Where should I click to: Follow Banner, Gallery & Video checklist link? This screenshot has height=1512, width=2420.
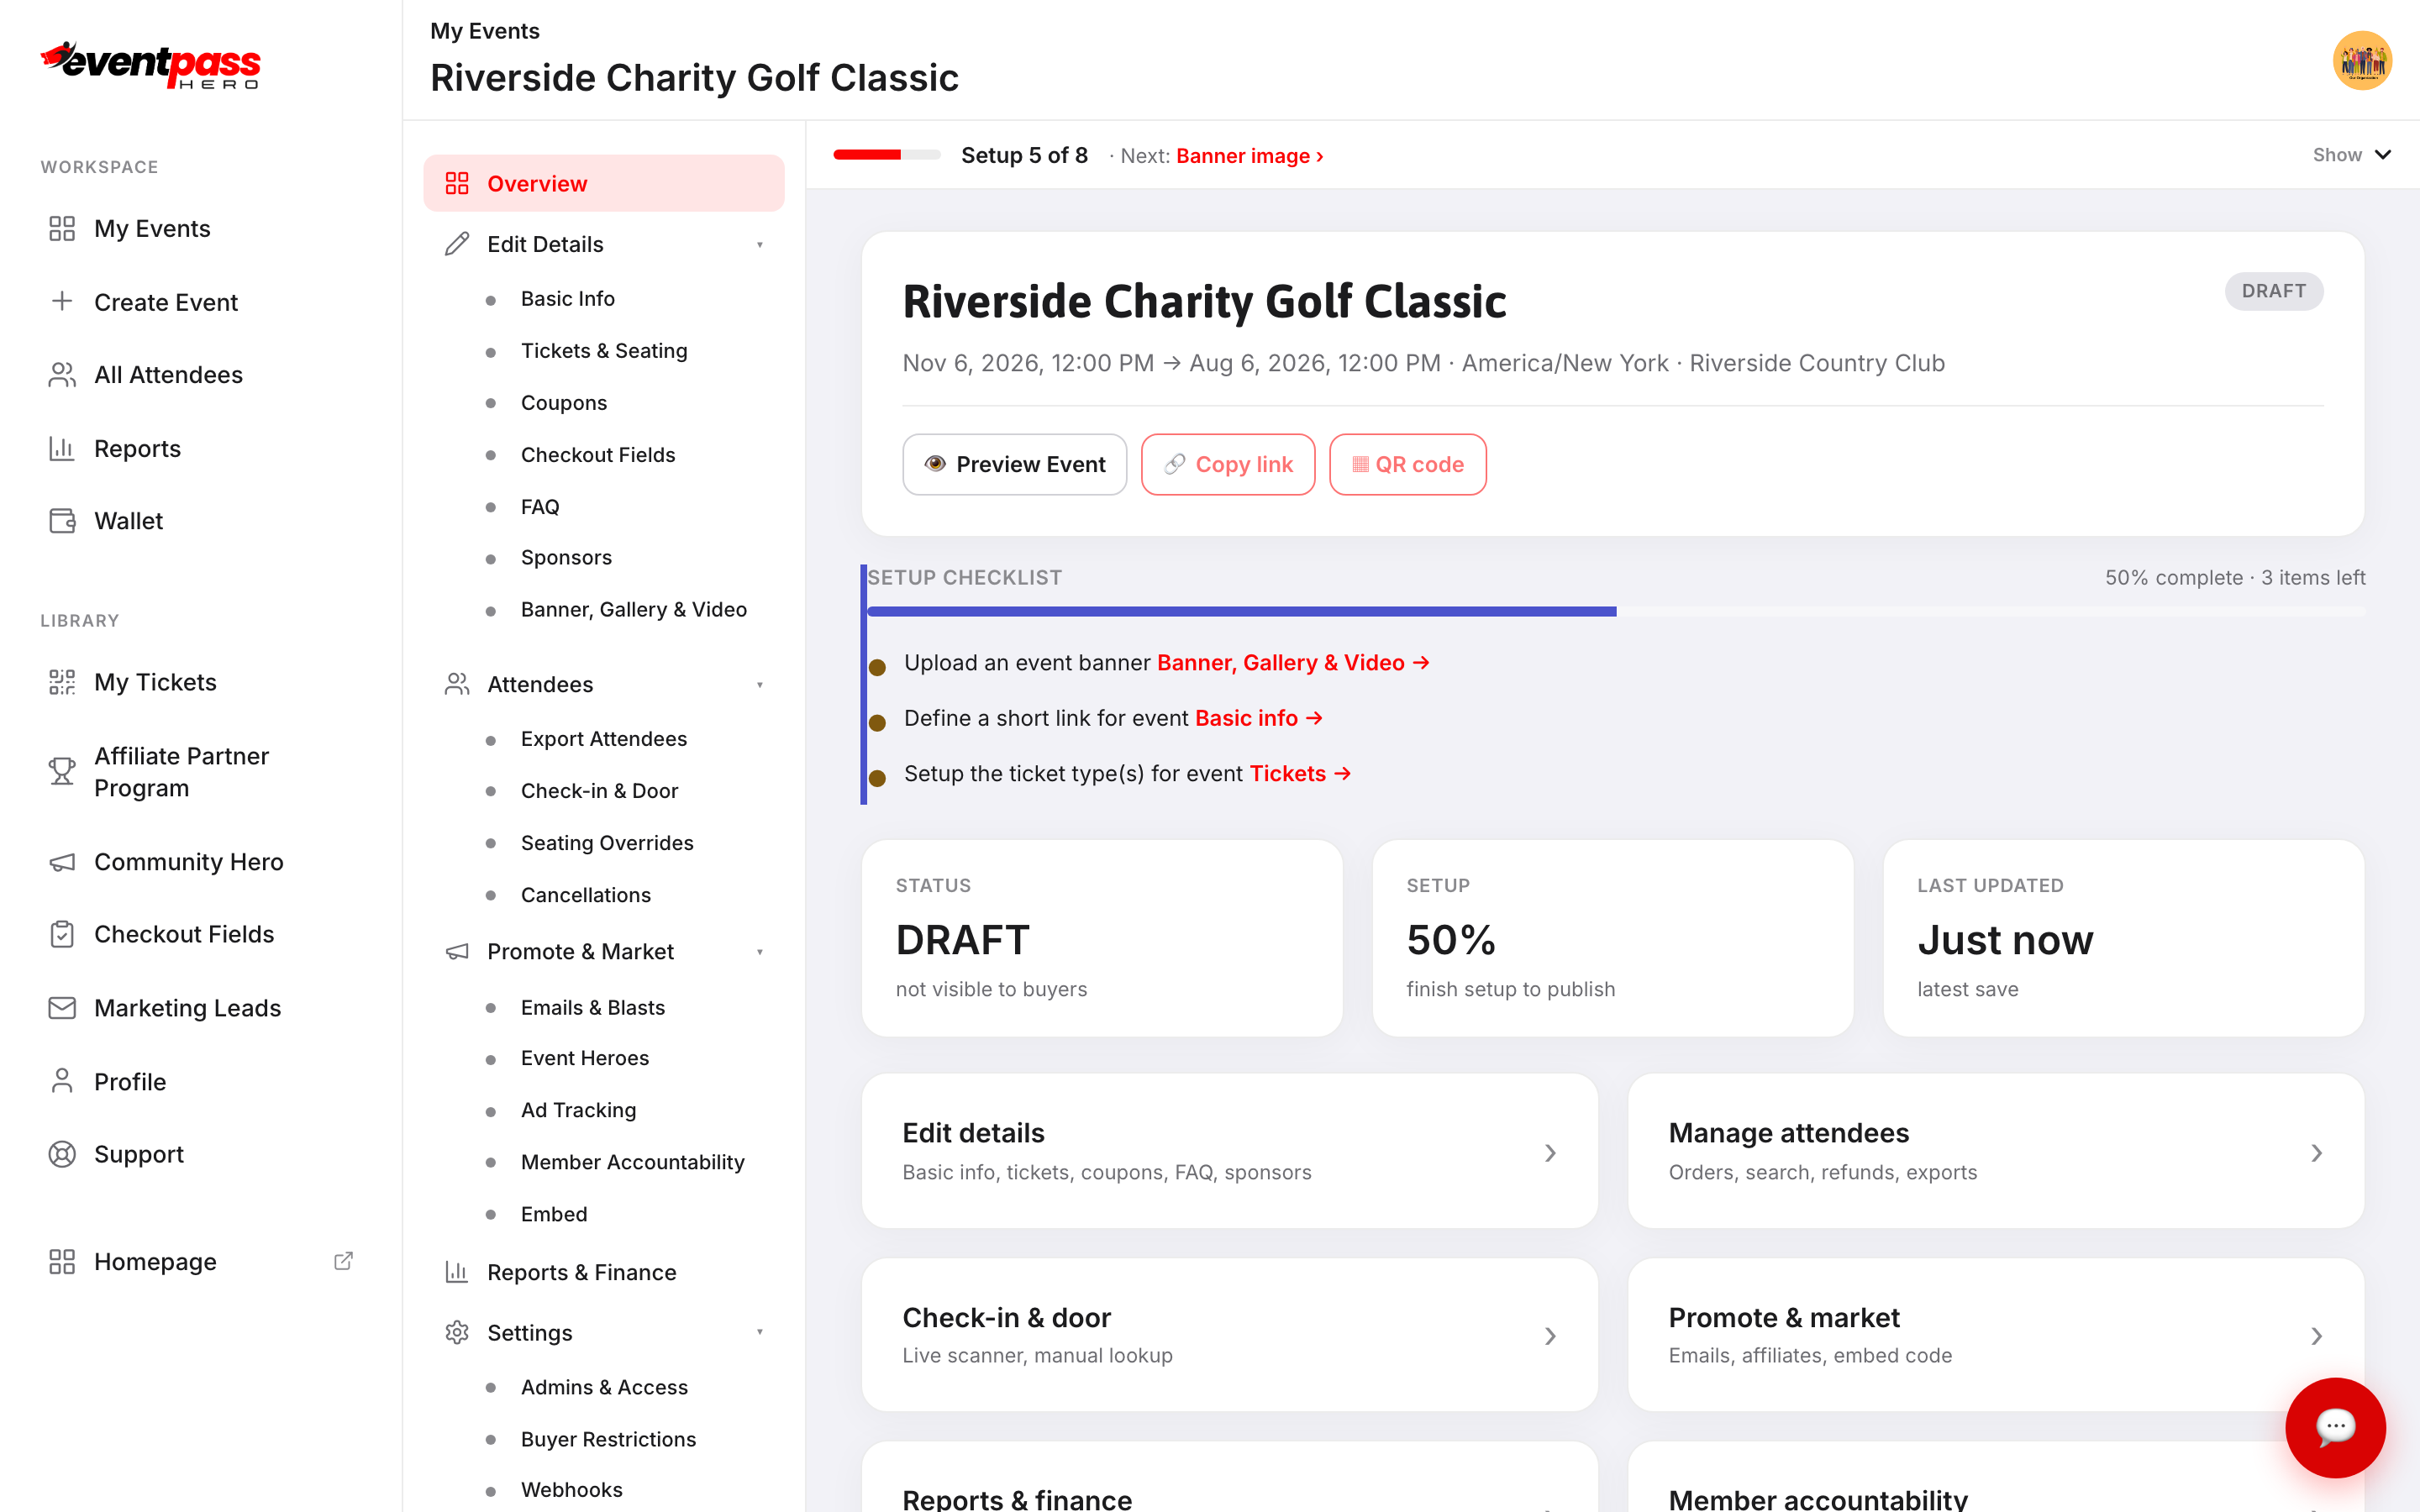(x=1293, y=663)
